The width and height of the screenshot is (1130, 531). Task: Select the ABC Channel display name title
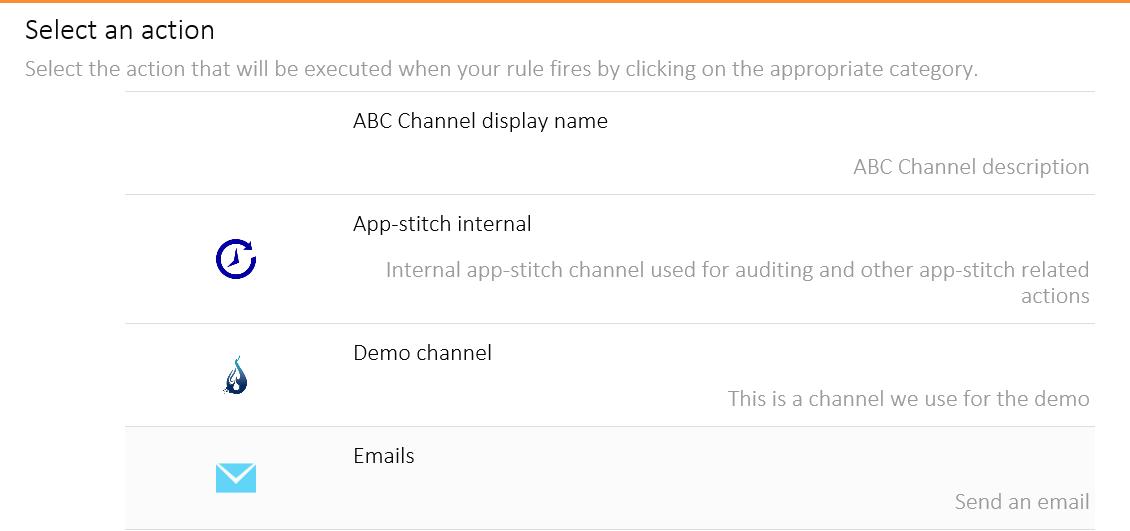point(480,121)
